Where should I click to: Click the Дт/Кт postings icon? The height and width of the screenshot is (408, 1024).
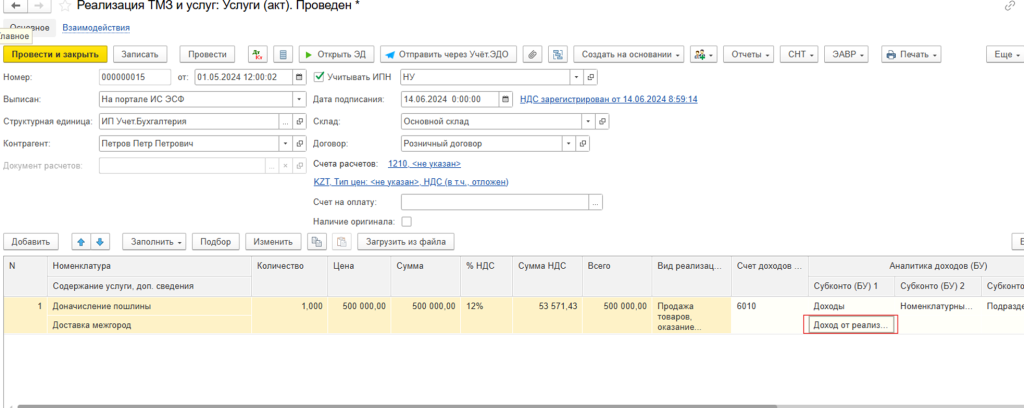point(259,54)
